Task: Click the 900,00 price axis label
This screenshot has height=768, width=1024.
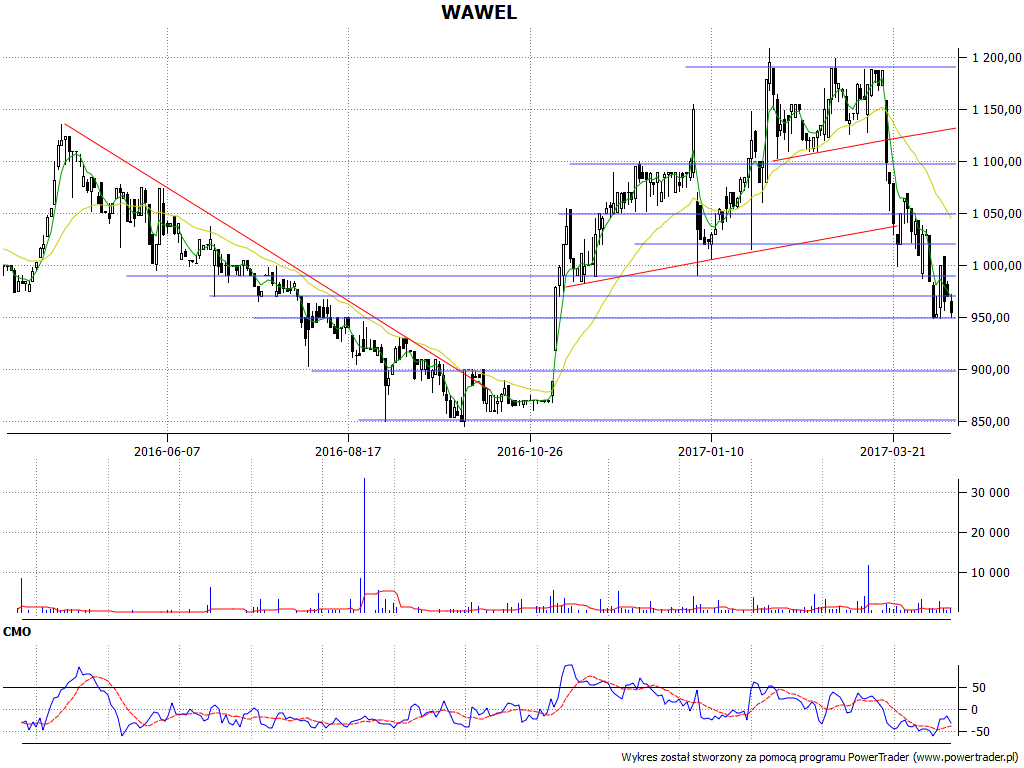Action: tap(991, 370)
